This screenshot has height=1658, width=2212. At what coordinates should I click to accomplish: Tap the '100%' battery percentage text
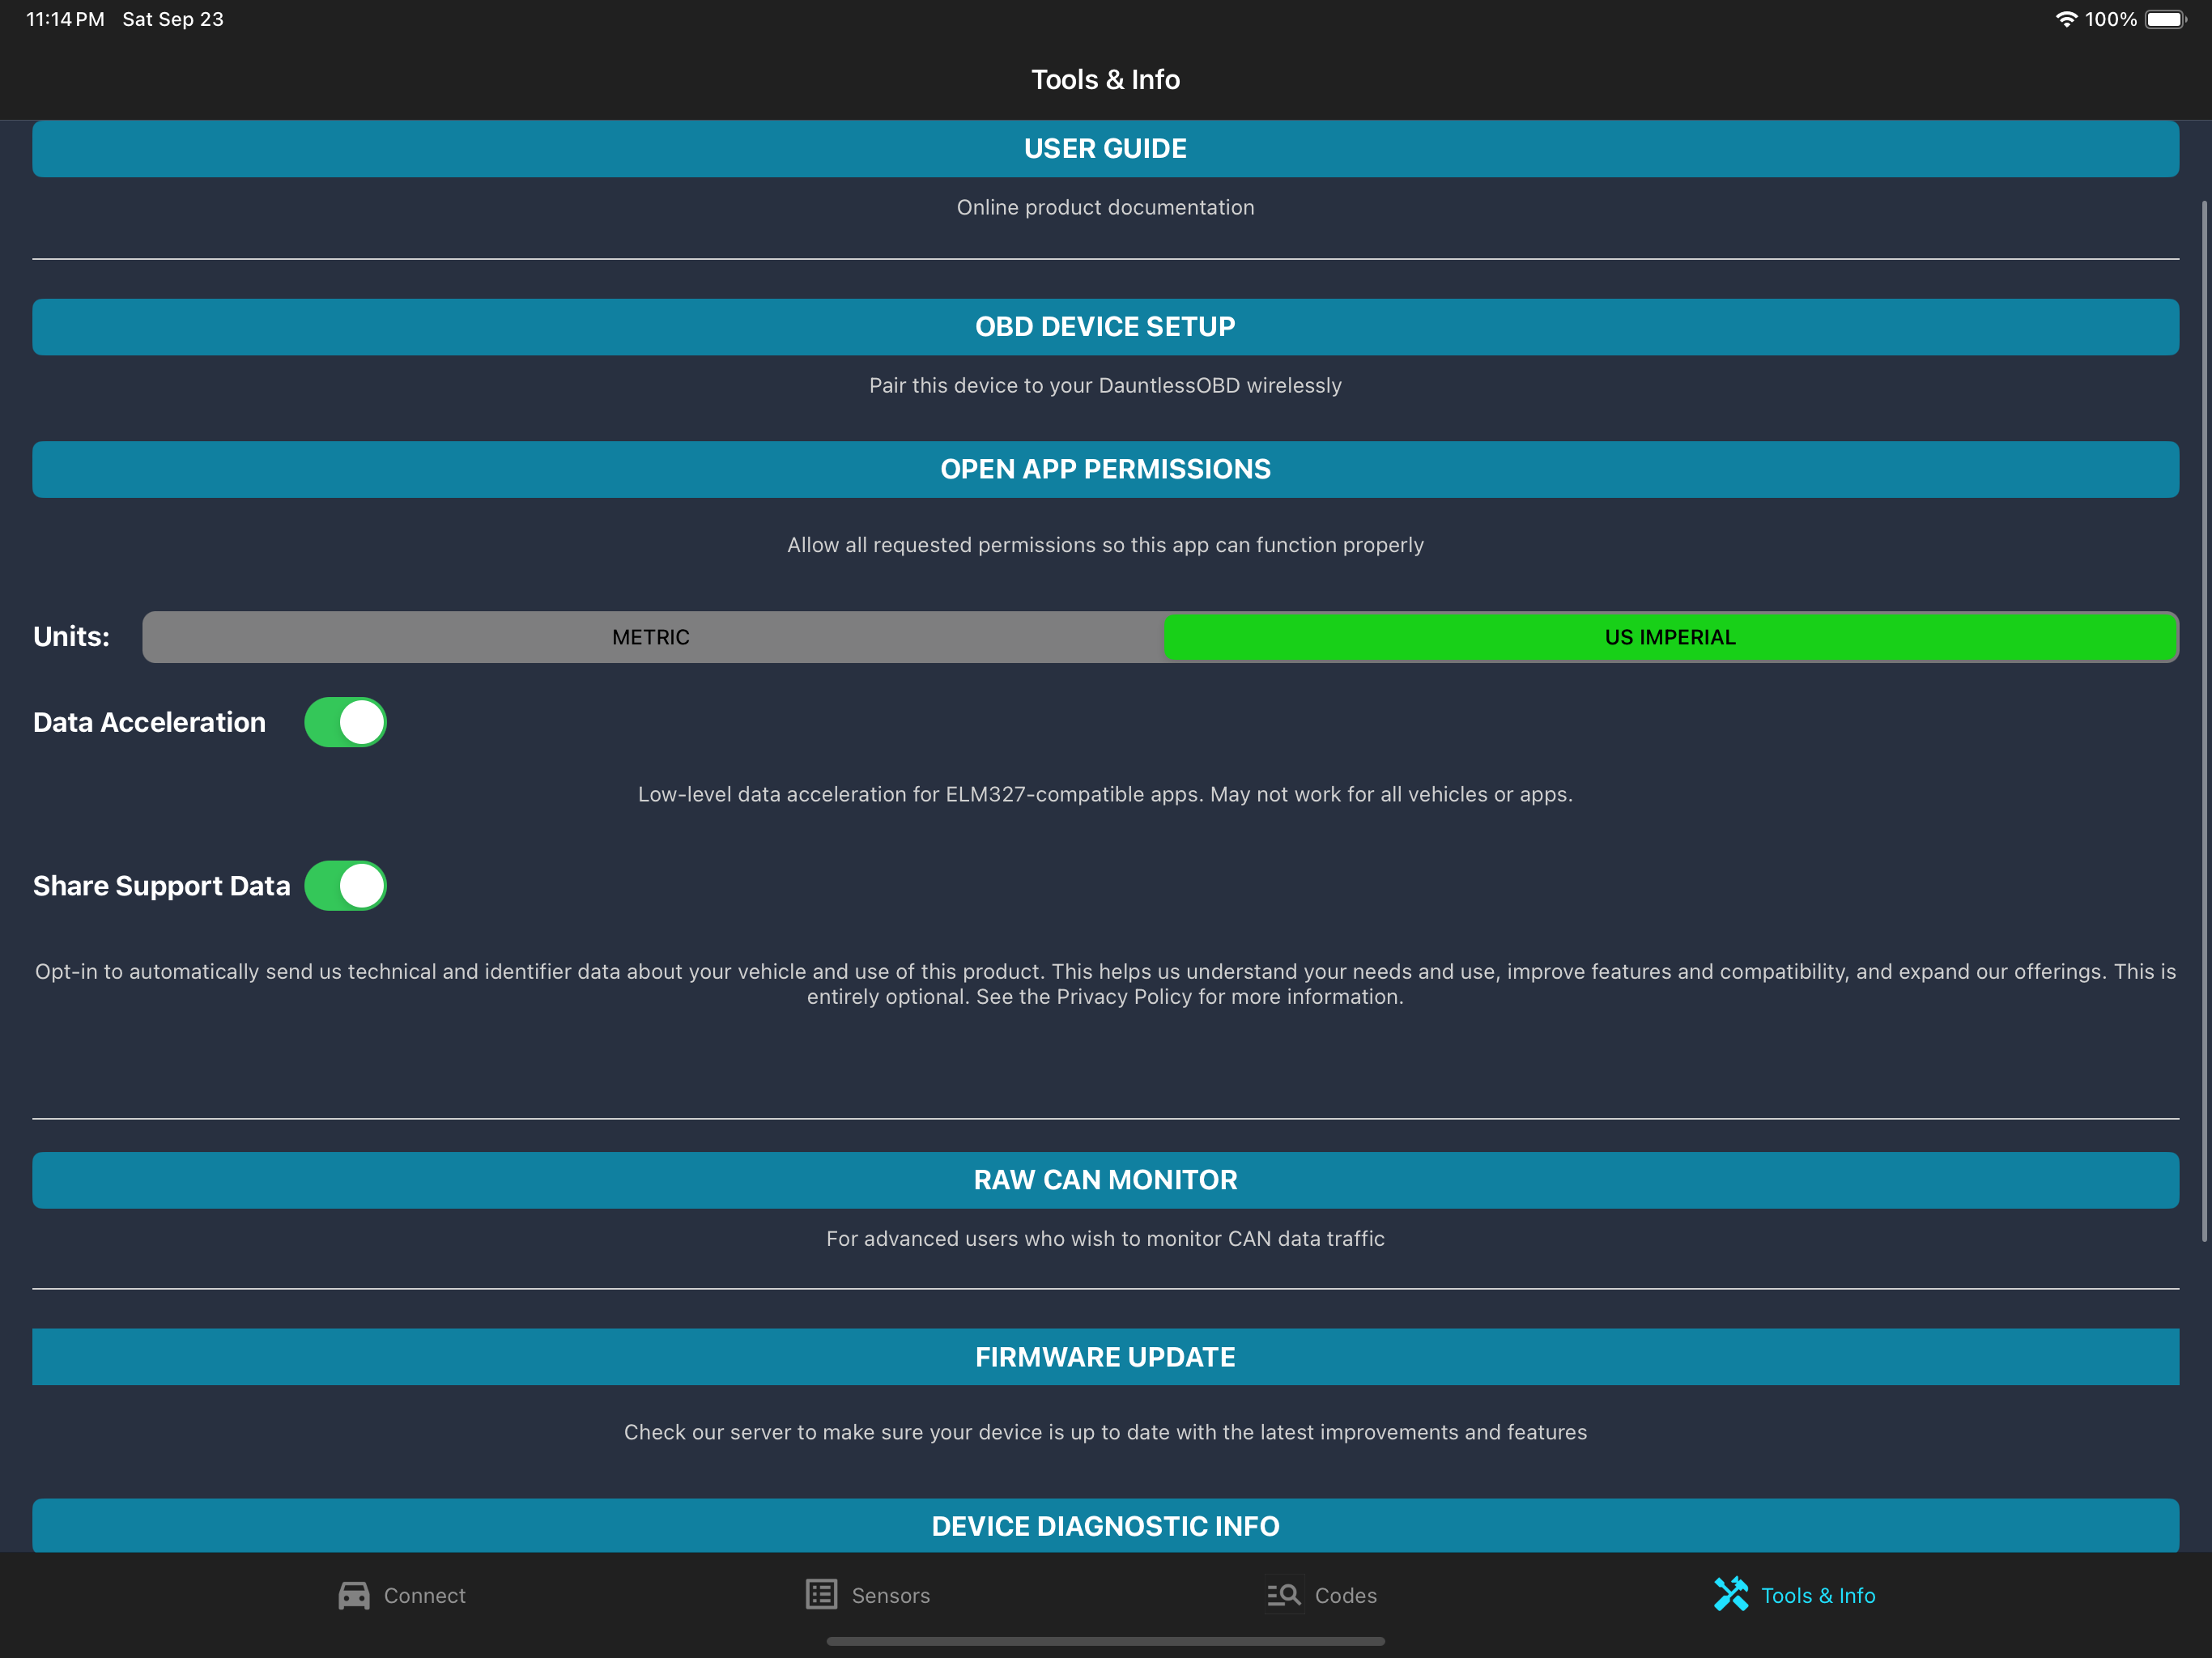pyautogui.click(x=2110, y=19)
